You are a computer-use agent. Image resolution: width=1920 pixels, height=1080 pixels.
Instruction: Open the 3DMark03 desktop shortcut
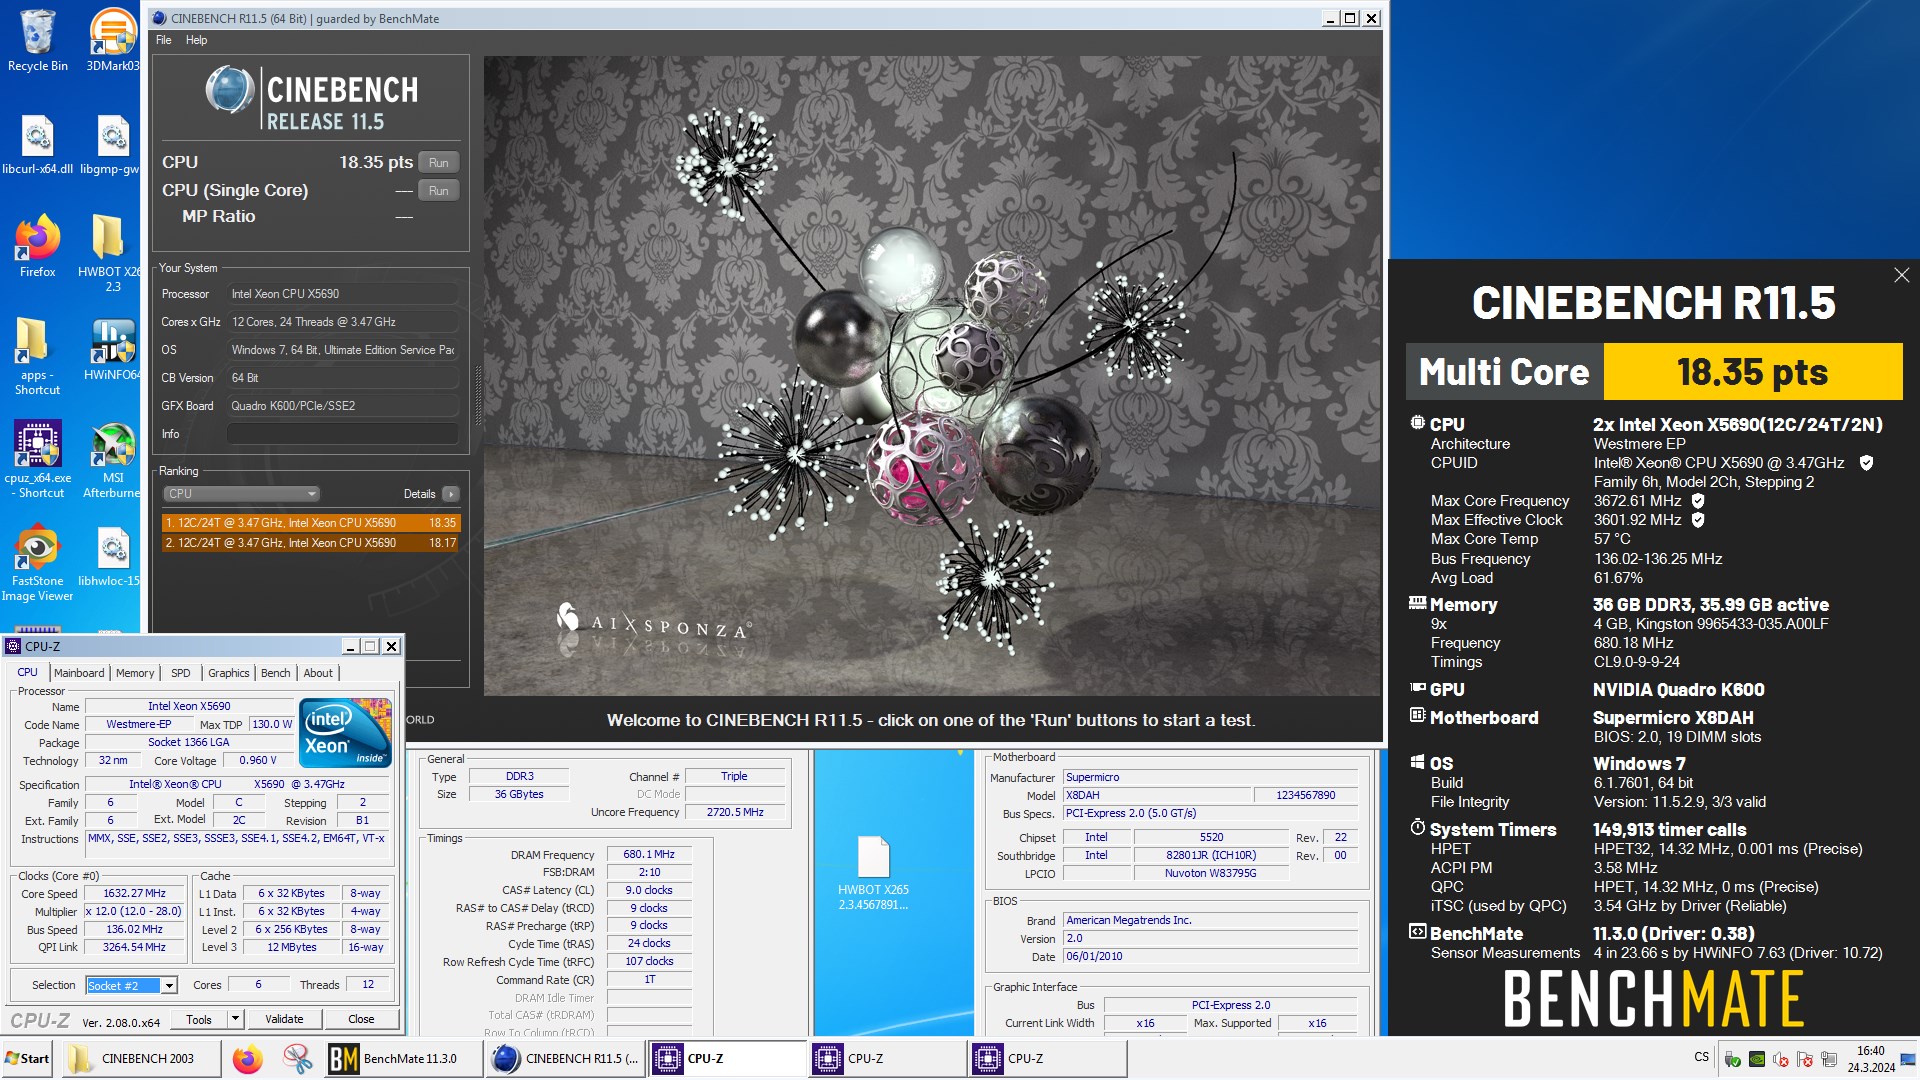112,40
